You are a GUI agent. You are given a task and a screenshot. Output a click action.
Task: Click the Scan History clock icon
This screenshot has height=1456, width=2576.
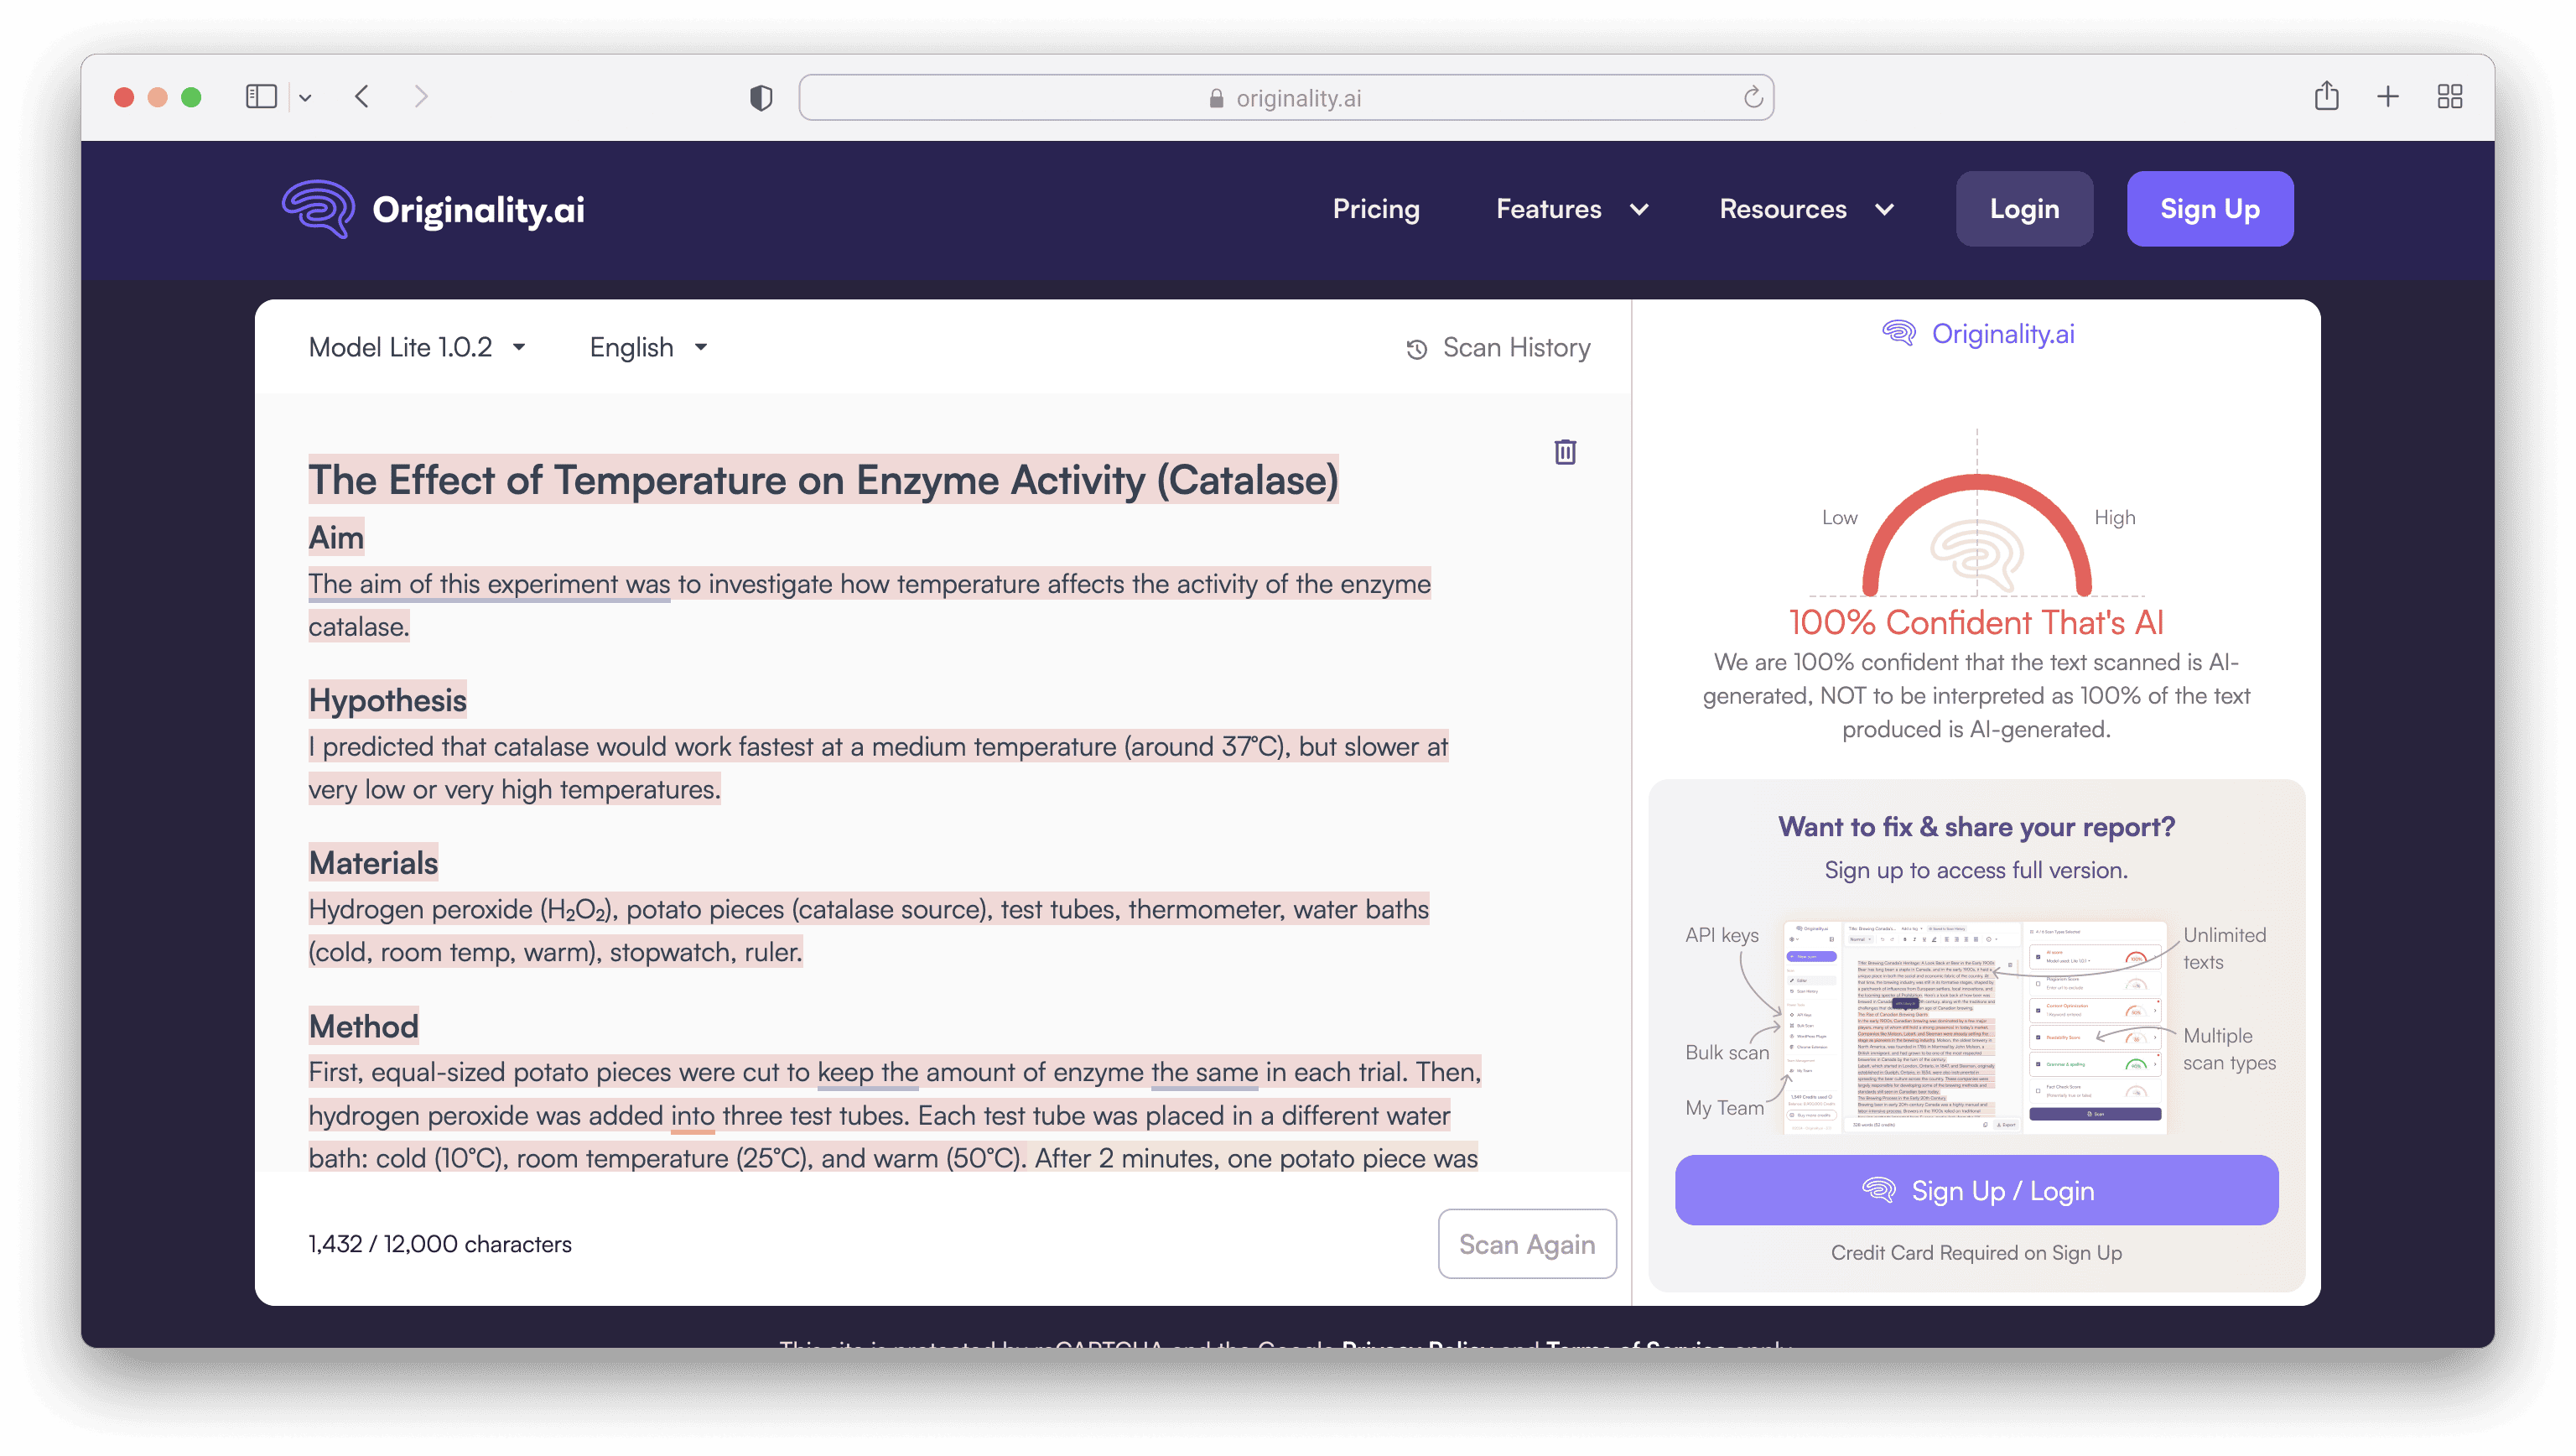1416,349
